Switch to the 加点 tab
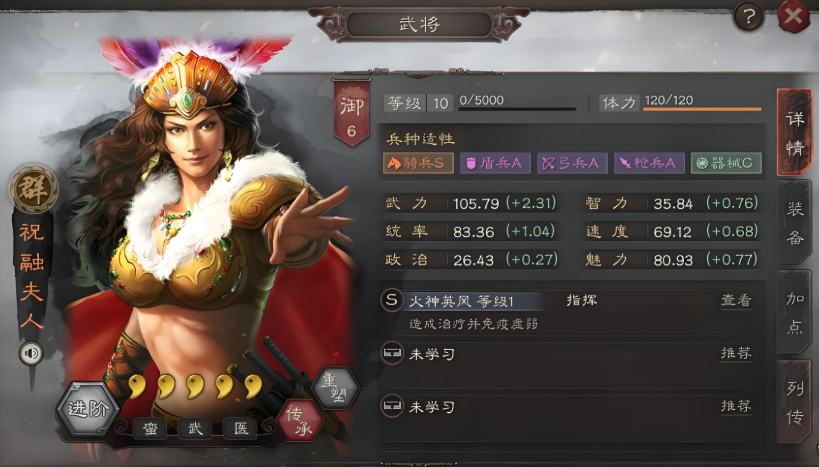The image size is (819, 467). click(x=794, y=312)
